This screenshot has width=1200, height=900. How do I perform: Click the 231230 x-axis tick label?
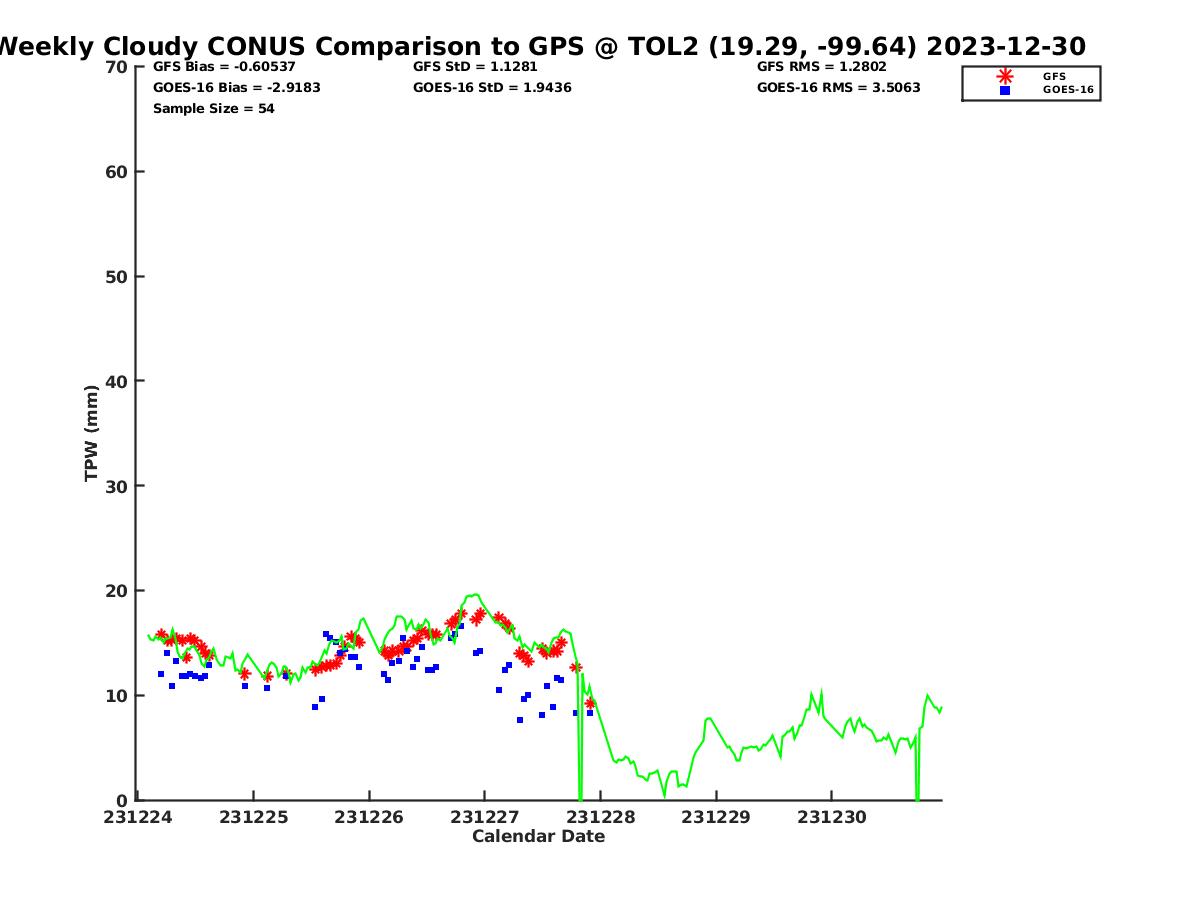pyautogui.click(x=831, y=817)
